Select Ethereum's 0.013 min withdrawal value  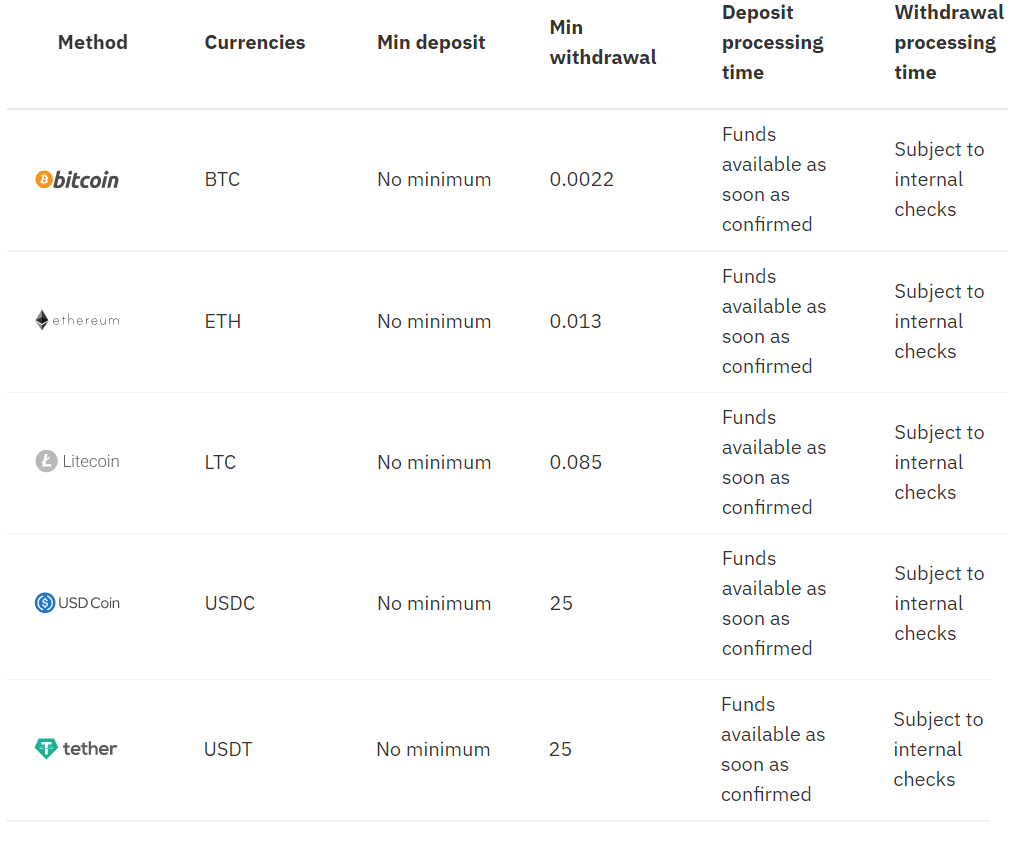(576, 321)
